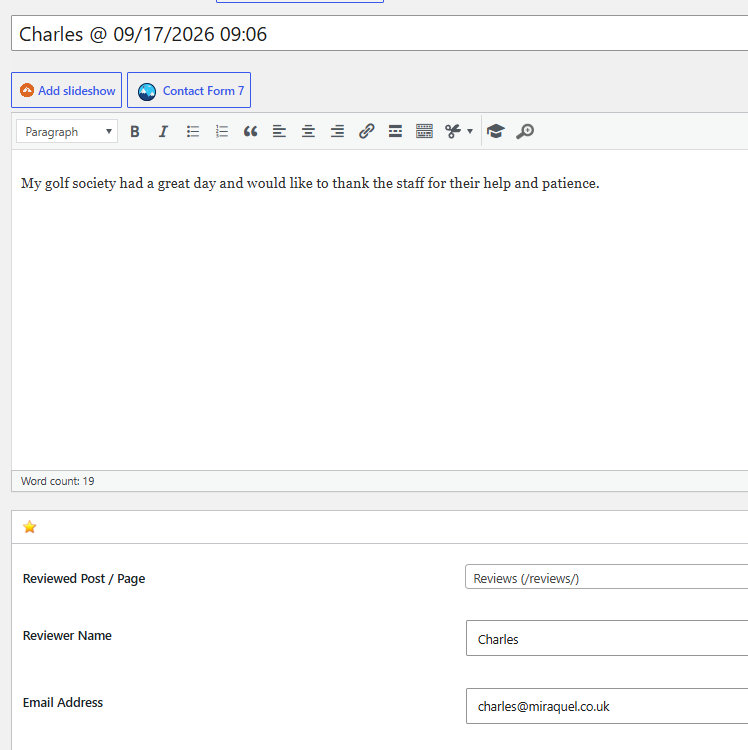Click the graduation cap icon
Image resolution: width=748 pixels, height=750 pixels.
(x=495, y=131)
